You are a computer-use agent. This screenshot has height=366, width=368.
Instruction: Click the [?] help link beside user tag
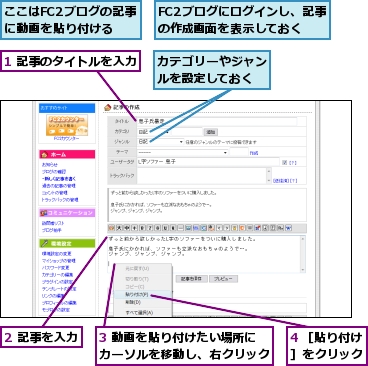[292, 163]
